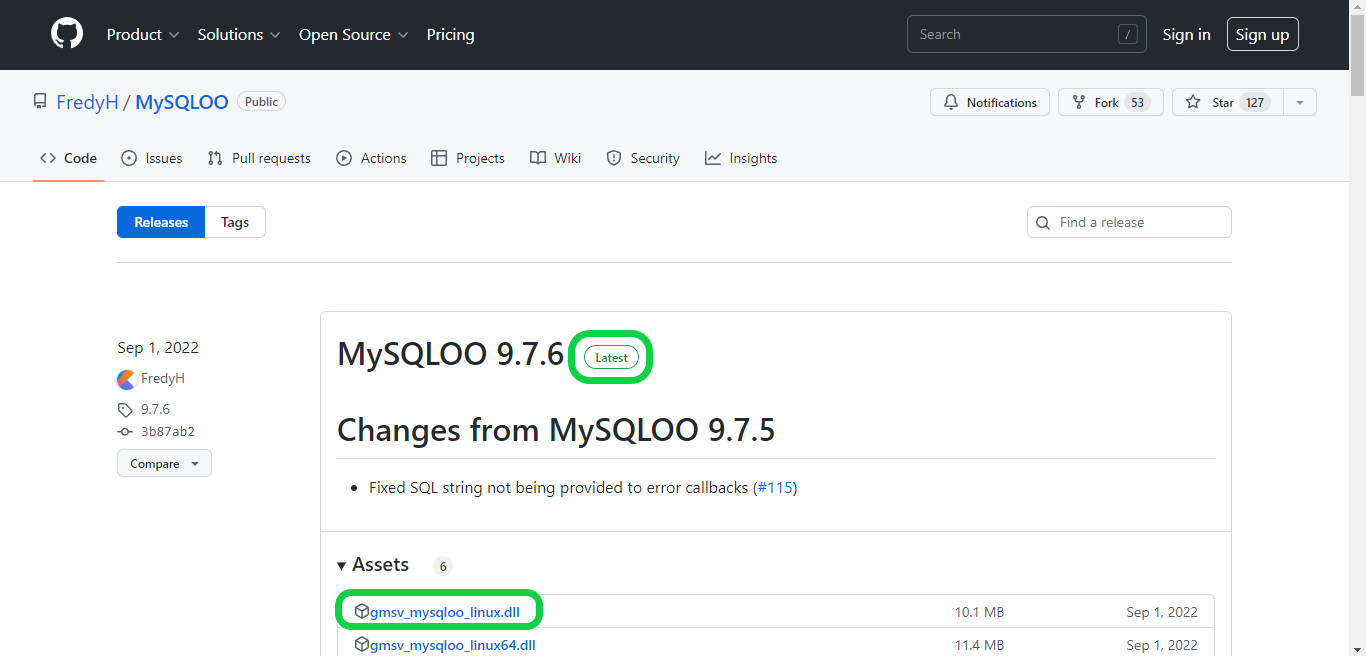Expand the Product menu
Viewport: 1366px width, 656px height.
coord(142,34)
